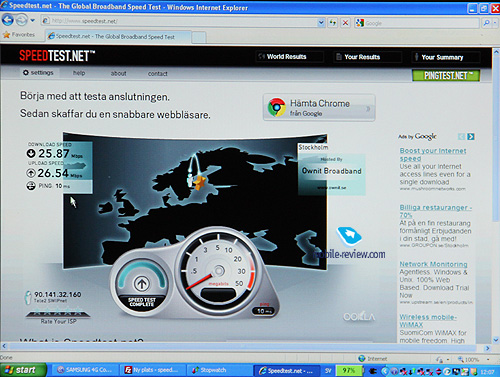Select the Speedtest.net browser tab
The height and width of the screenshot is (377, 500).
point(118,37)
